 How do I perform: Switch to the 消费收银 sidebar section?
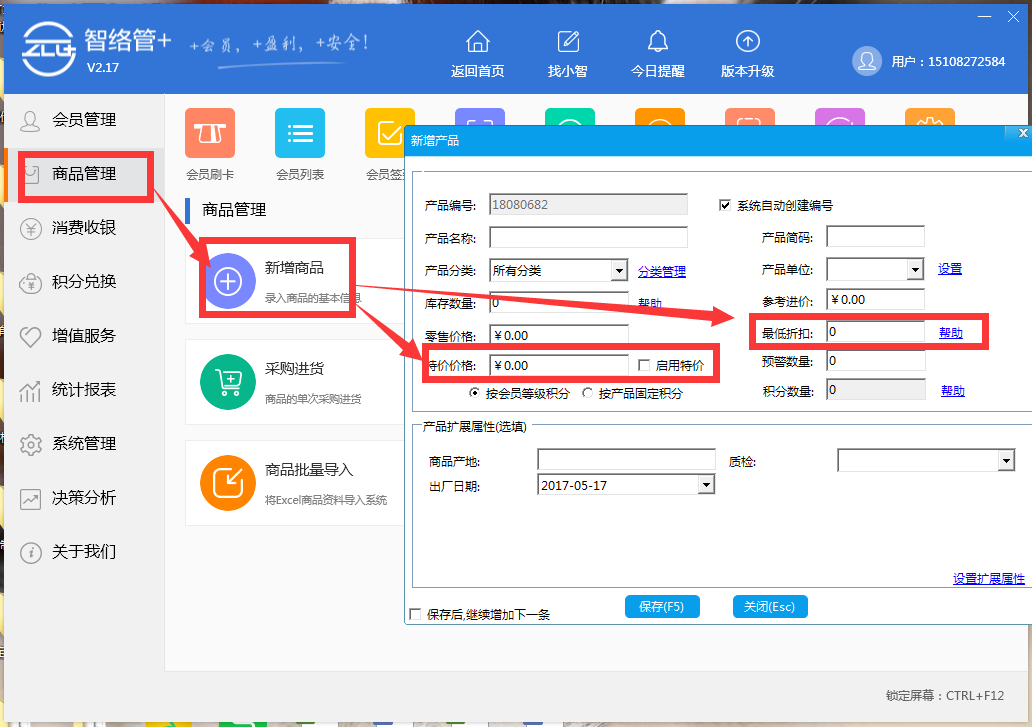click(x=85, y=227)
